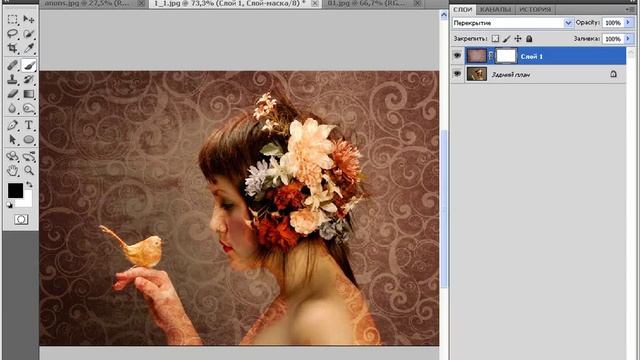Switch to the Слои tab

[462, 9]
